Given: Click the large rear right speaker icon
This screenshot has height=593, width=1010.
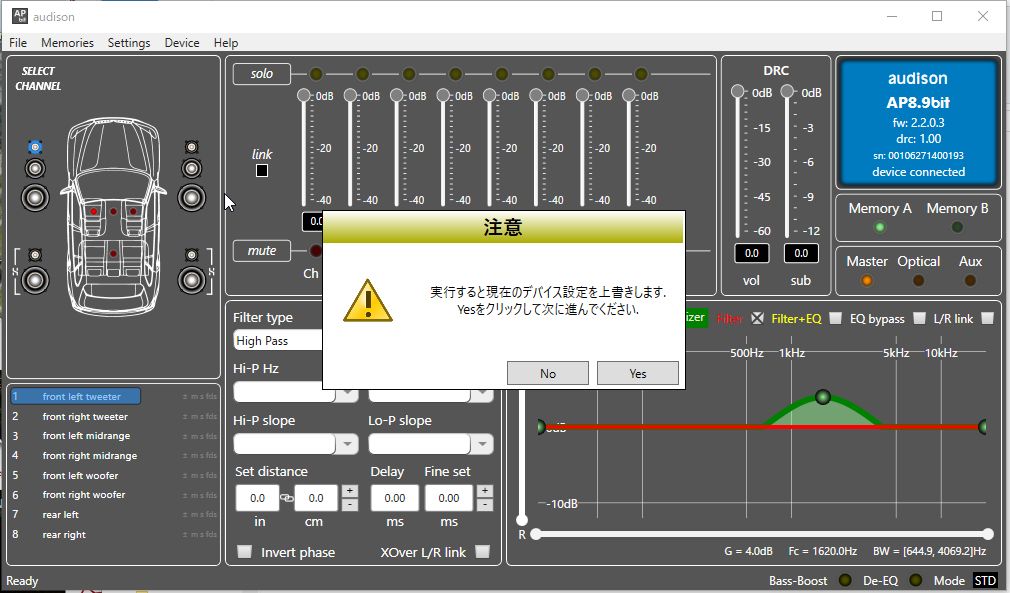Looking at the screenshot, I should [x=191, y=281].
